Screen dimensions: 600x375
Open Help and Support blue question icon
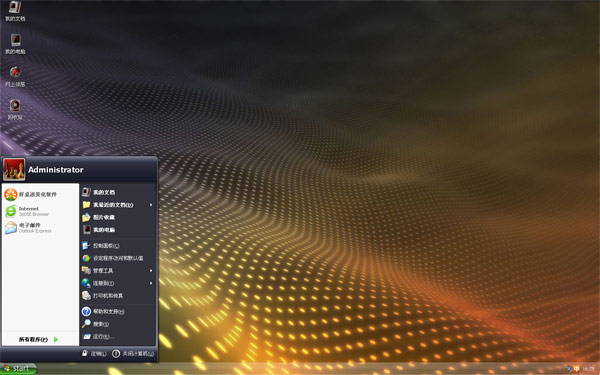pyautogui.click(x=118, y=311)
